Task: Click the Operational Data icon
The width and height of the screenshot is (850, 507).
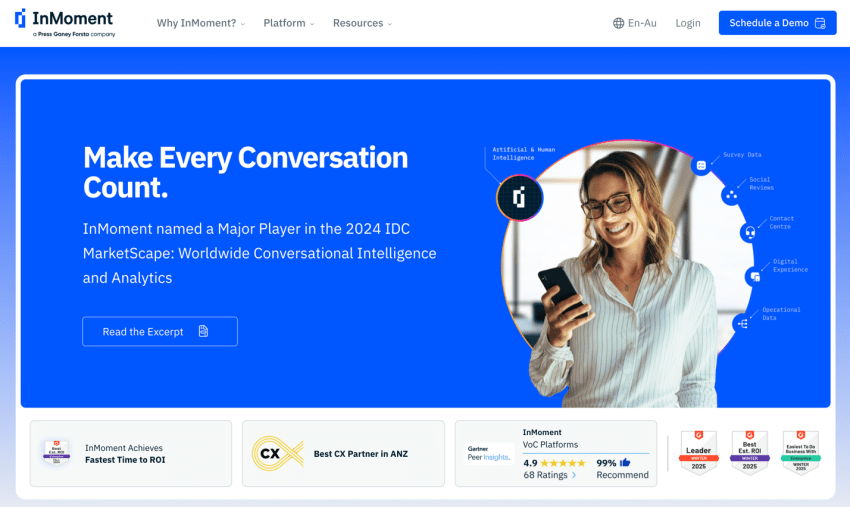Action: coord(743,324)
